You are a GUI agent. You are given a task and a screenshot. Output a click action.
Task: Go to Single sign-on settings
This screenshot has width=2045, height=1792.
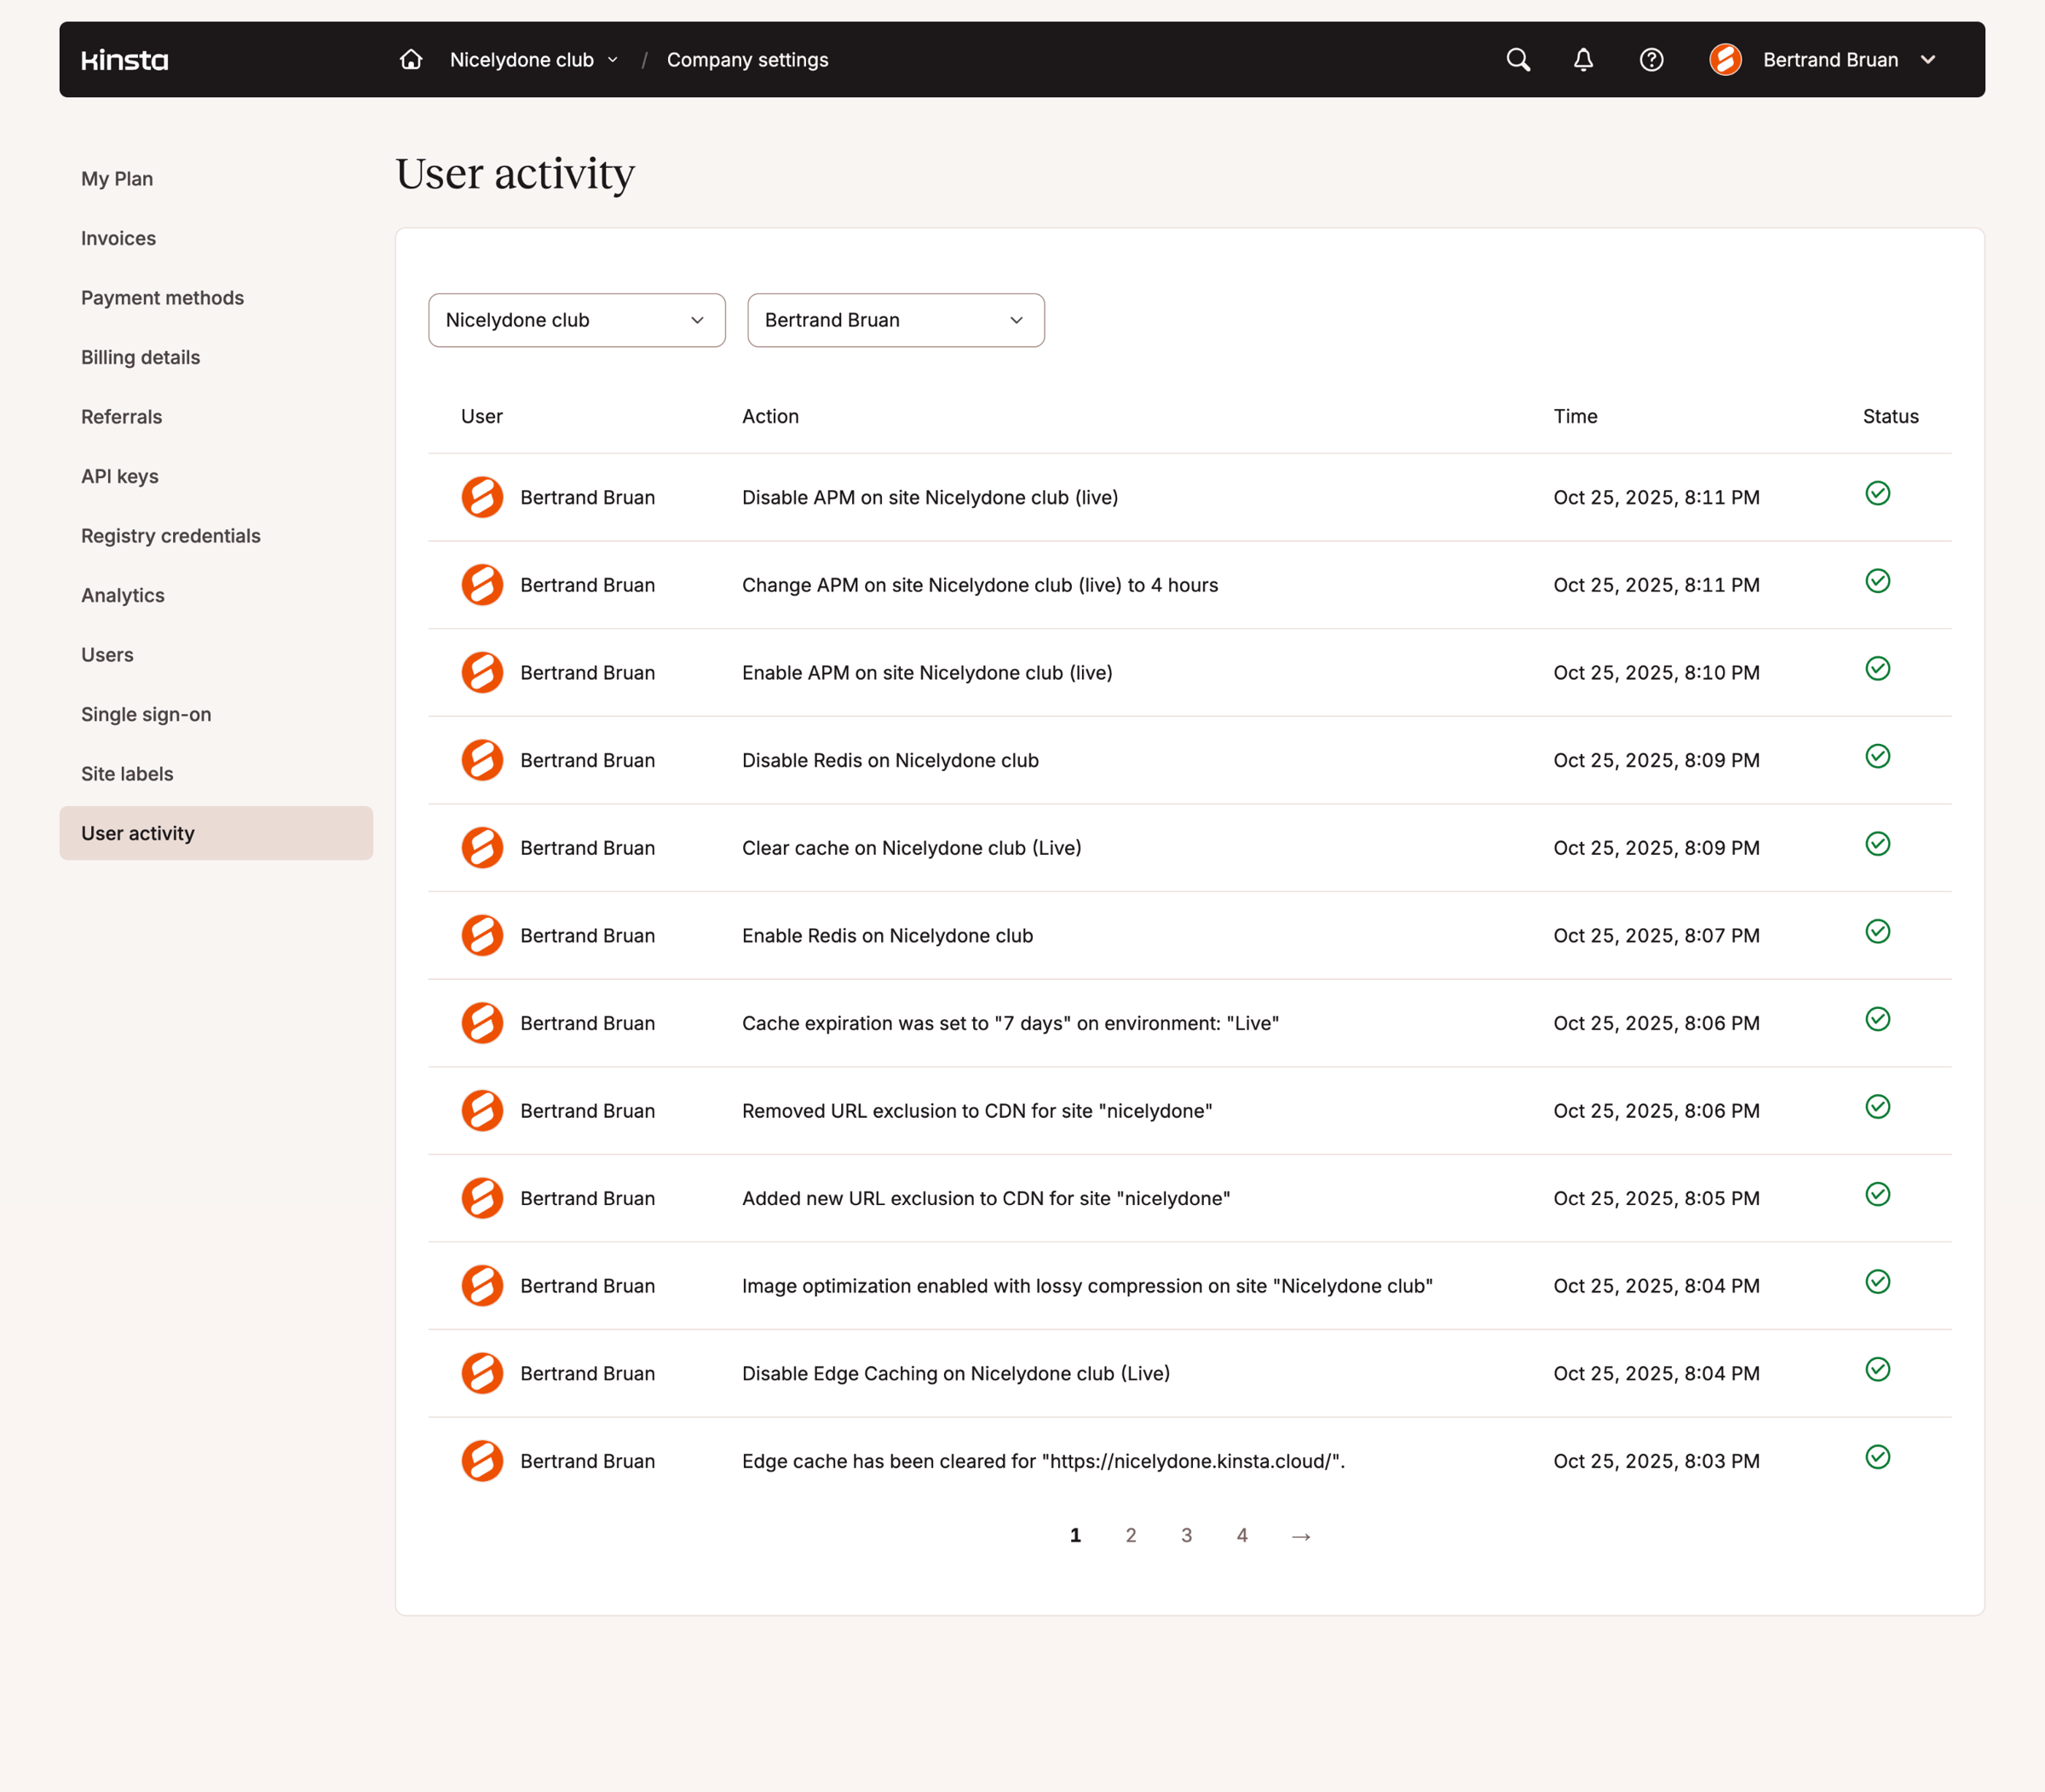147,714
